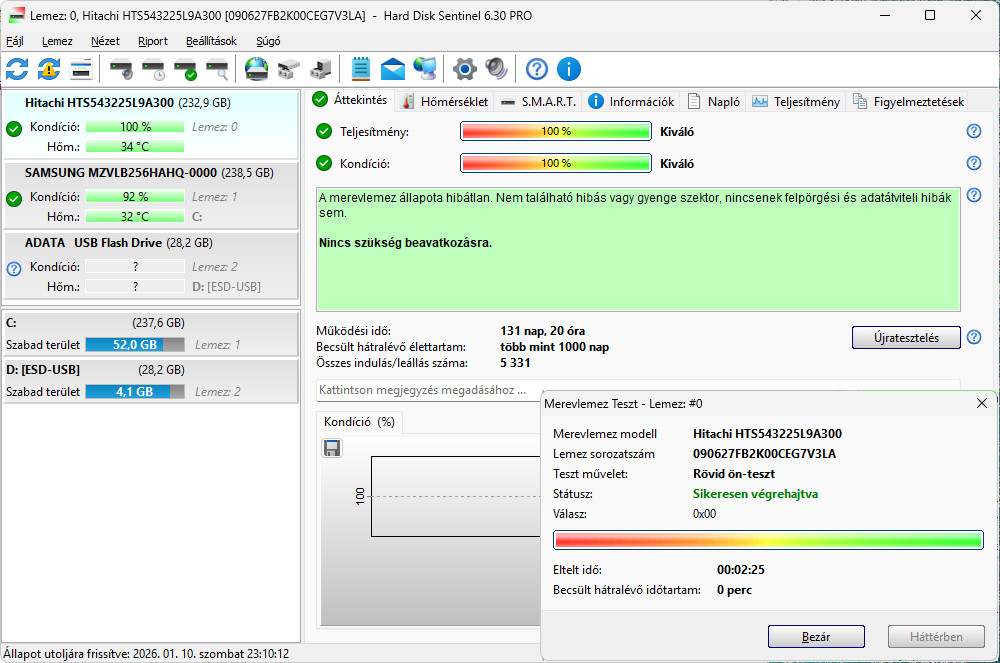The image size is (1000, 663).
Task: Click the refresh icon with warning sign
Action: (x=49, y=69)
